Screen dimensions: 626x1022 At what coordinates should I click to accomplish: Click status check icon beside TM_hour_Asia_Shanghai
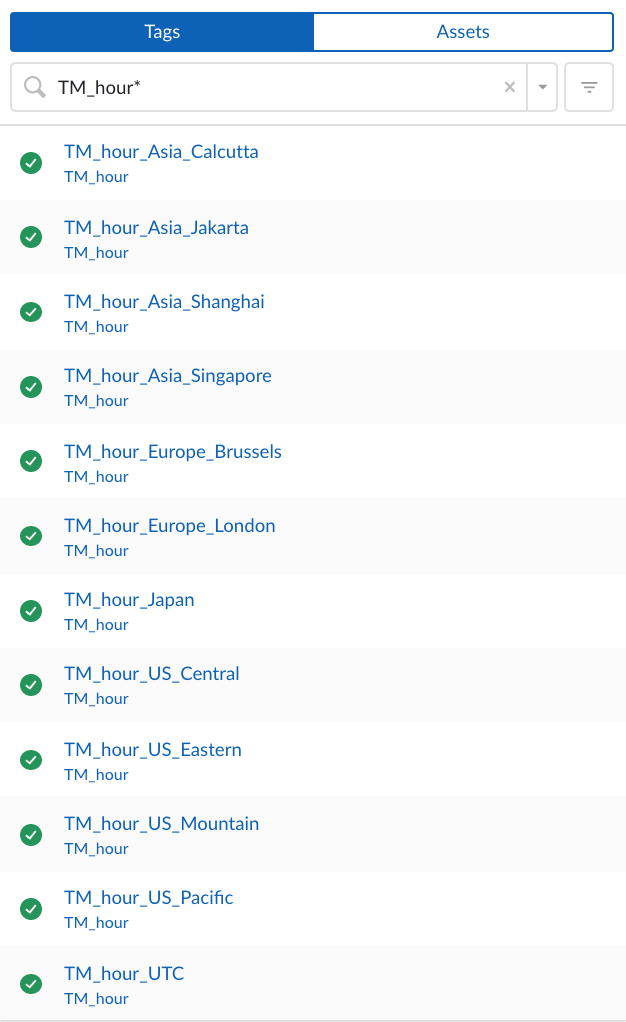pos(31,312)
